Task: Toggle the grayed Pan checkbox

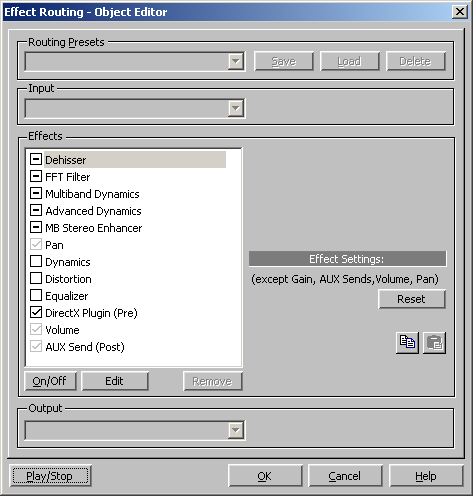Action: (x=36, y=244)
